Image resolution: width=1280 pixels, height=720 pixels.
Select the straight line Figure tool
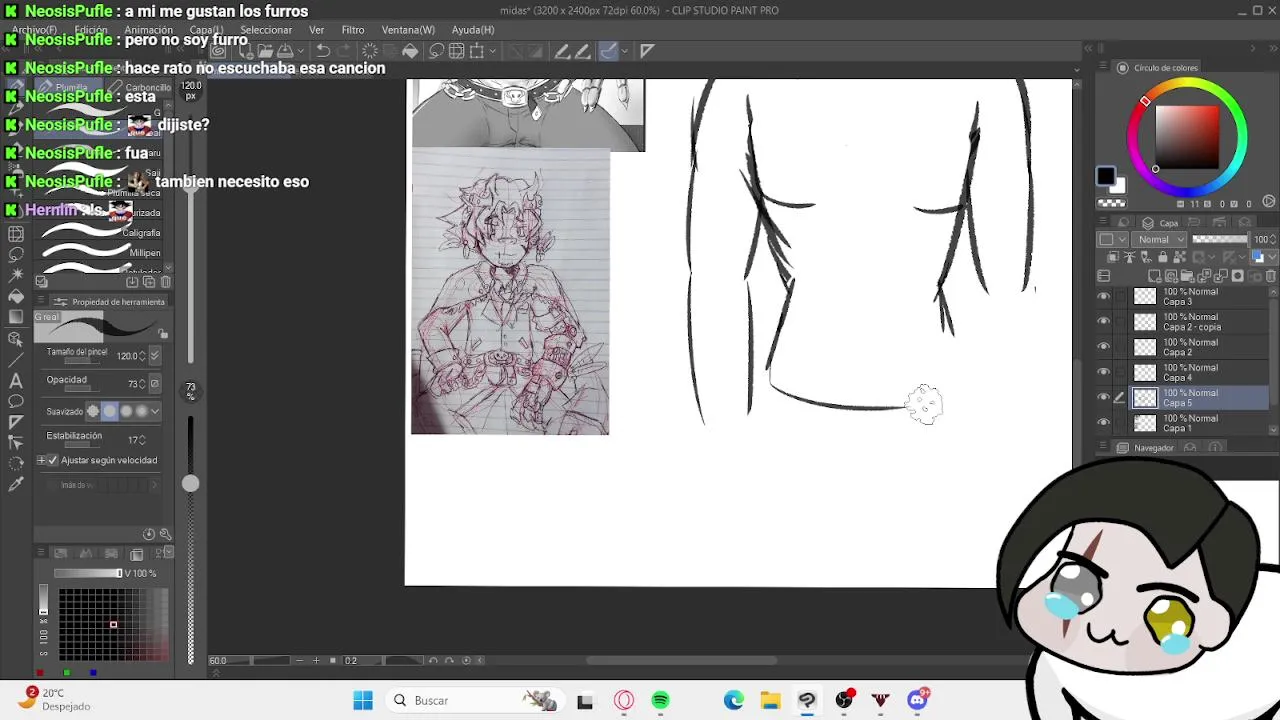tap(16, 359)
